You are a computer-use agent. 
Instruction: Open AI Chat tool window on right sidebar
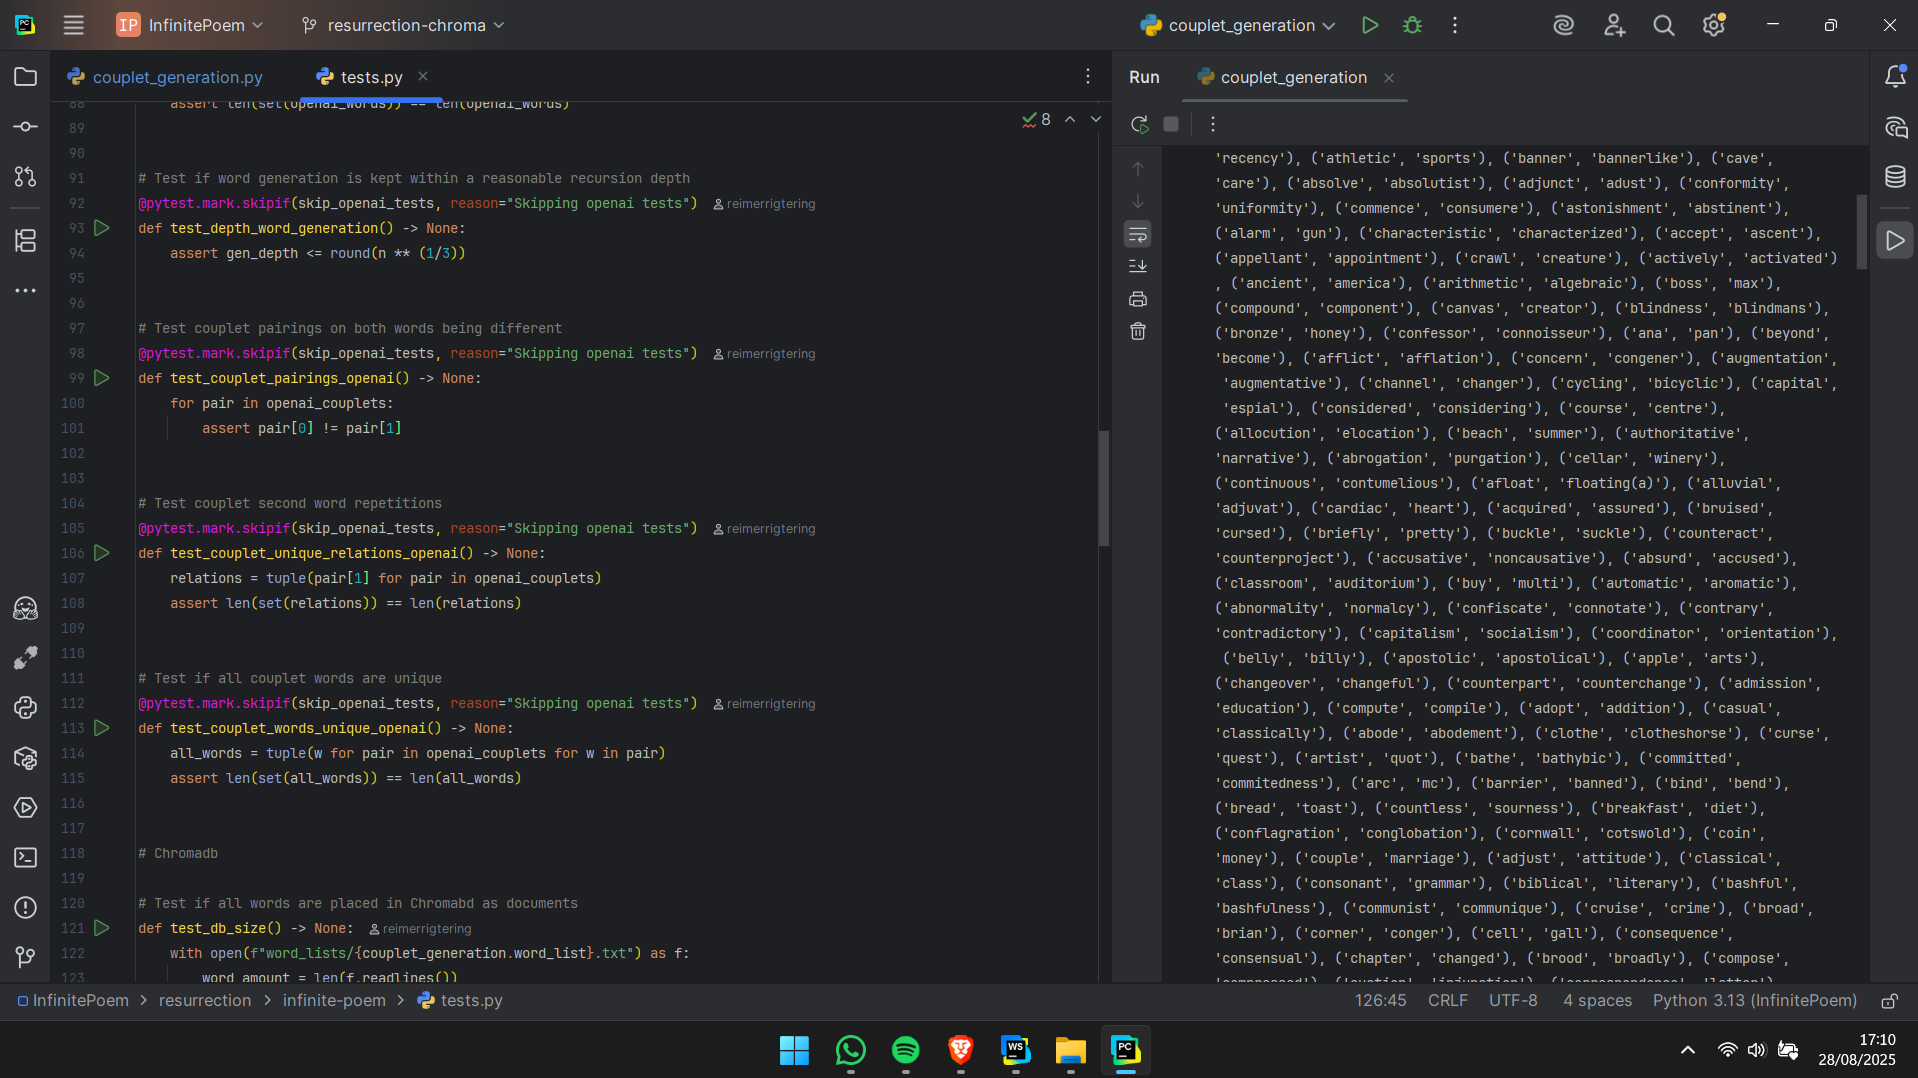tap(1895, 127)
